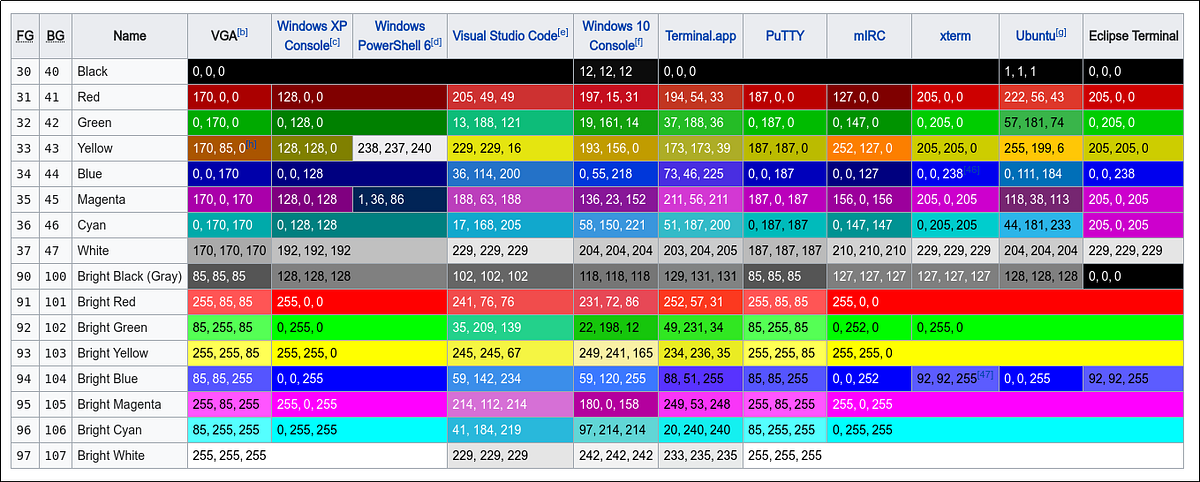Pick Windows 10 Console Bright Magenta swatch 180, 0, 158
Viewport: 1200px width, 482px height.
616,404
